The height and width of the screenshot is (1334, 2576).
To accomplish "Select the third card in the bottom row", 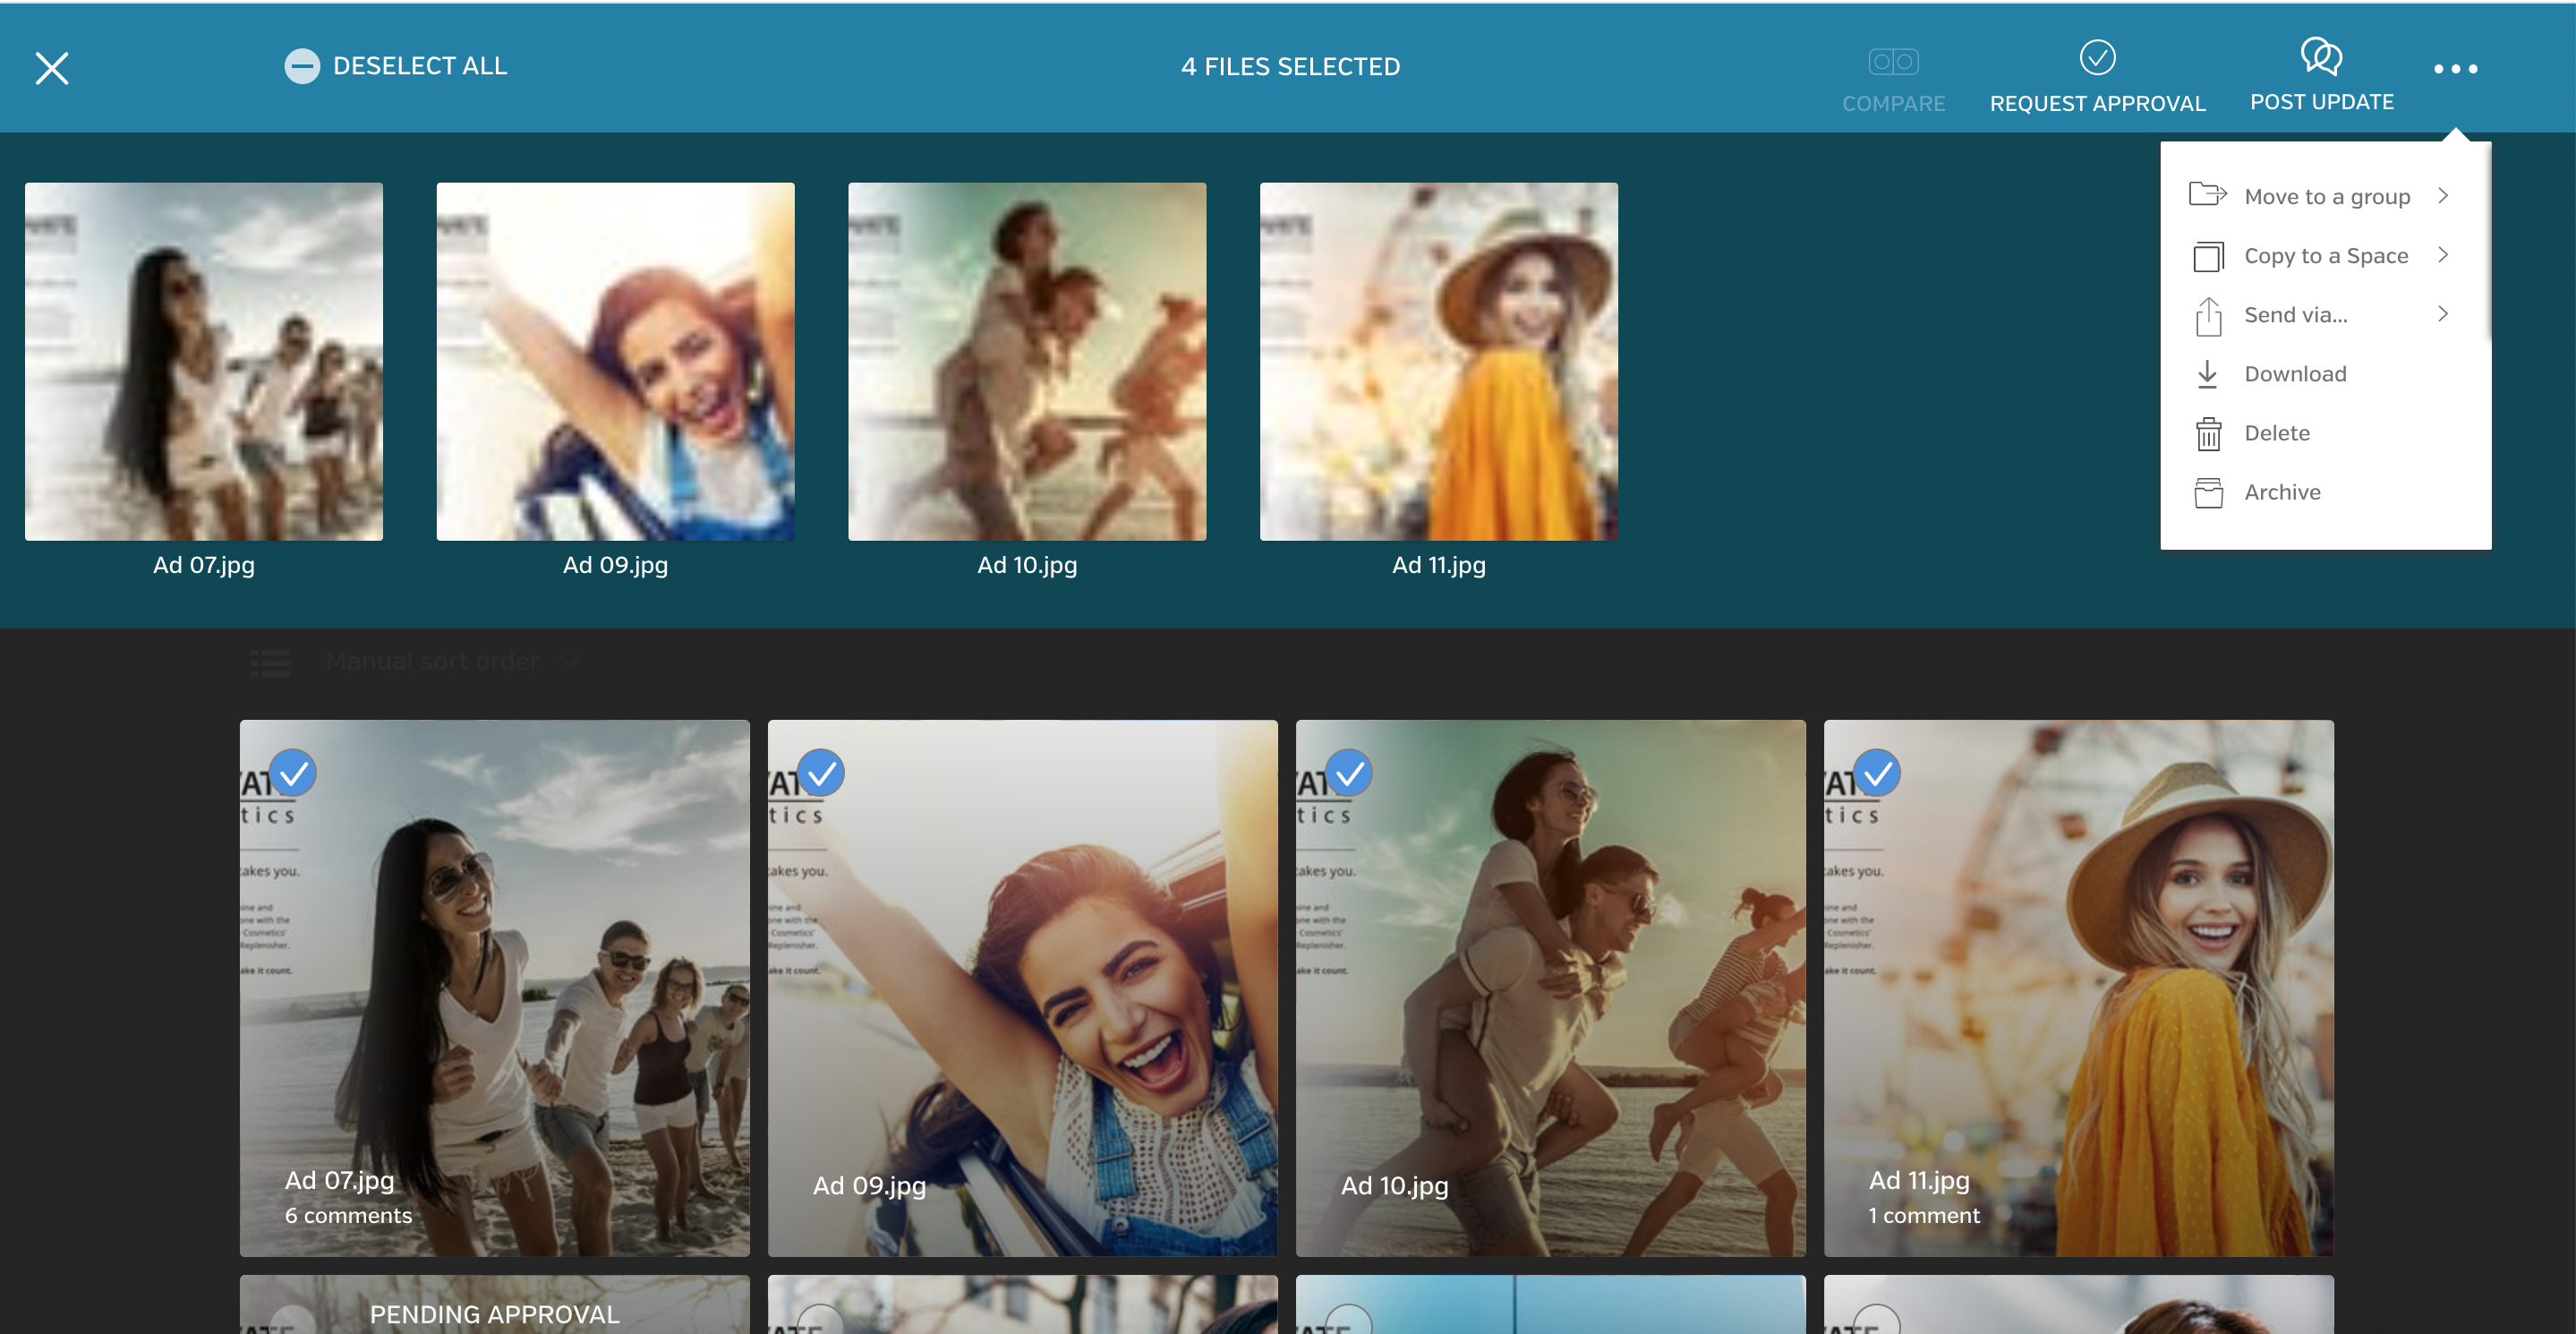I will [1348, 1320].
